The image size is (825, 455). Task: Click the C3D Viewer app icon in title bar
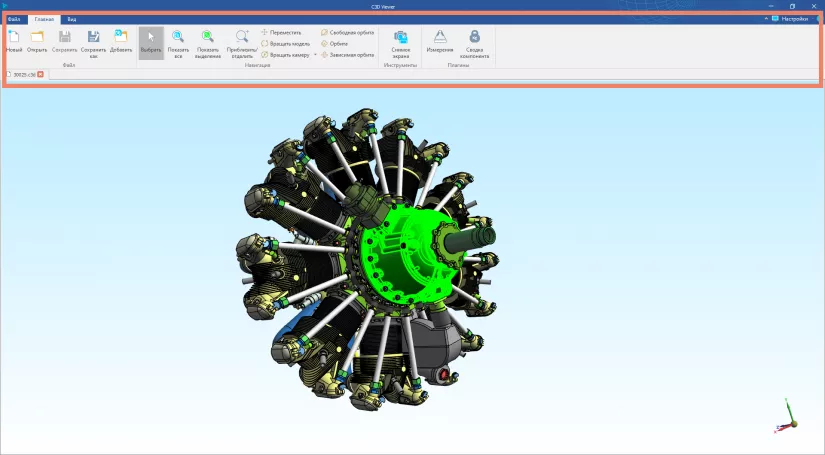[x=5, y=6]
